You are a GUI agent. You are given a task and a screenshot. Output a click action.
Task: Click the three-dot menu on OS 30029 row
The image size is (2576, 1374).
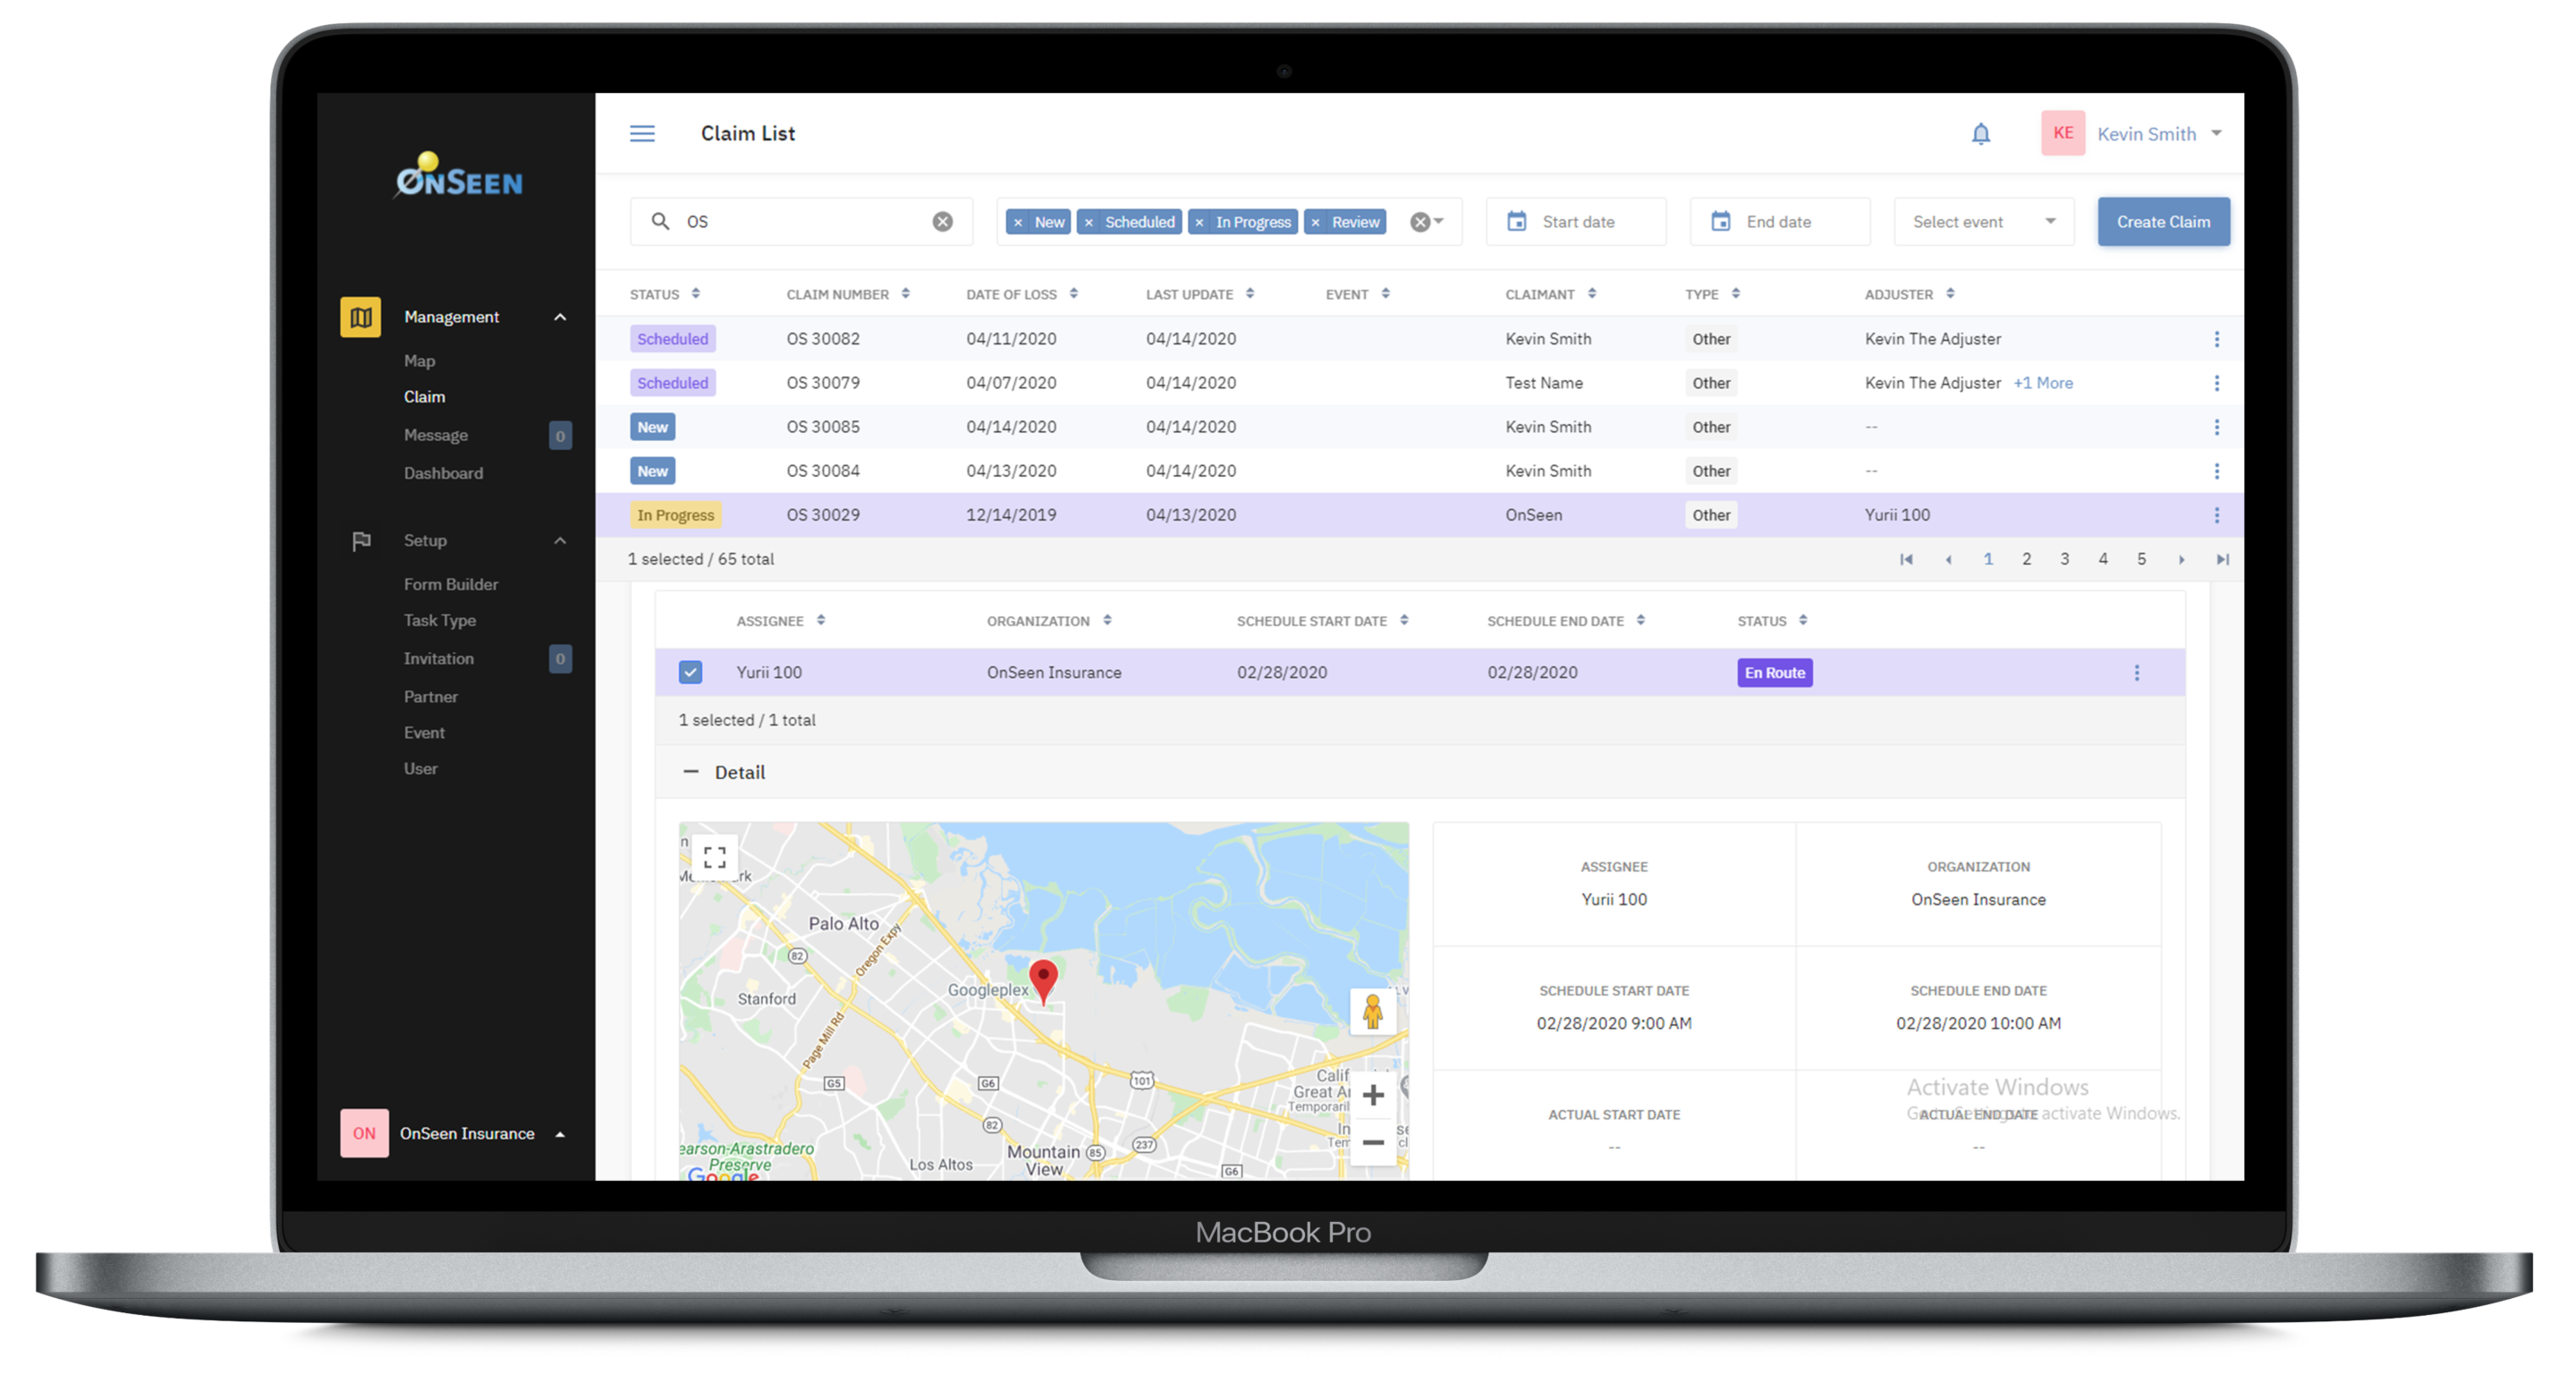2216,515
